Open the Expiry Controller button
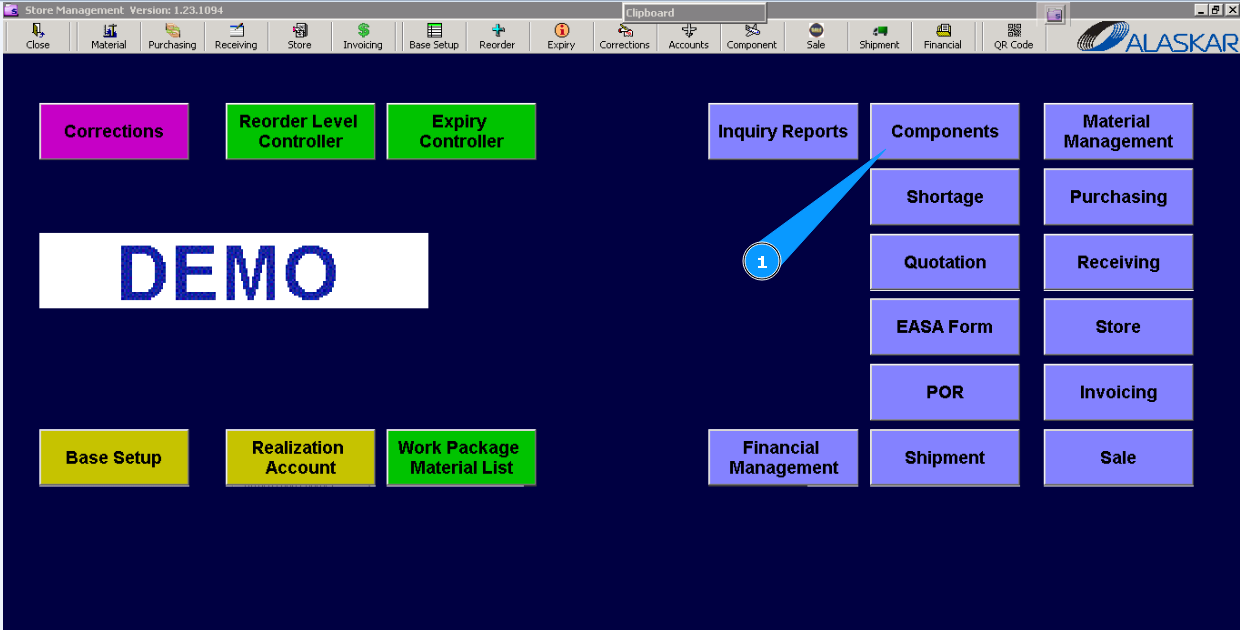The image size is (1240, 633). 461,131
